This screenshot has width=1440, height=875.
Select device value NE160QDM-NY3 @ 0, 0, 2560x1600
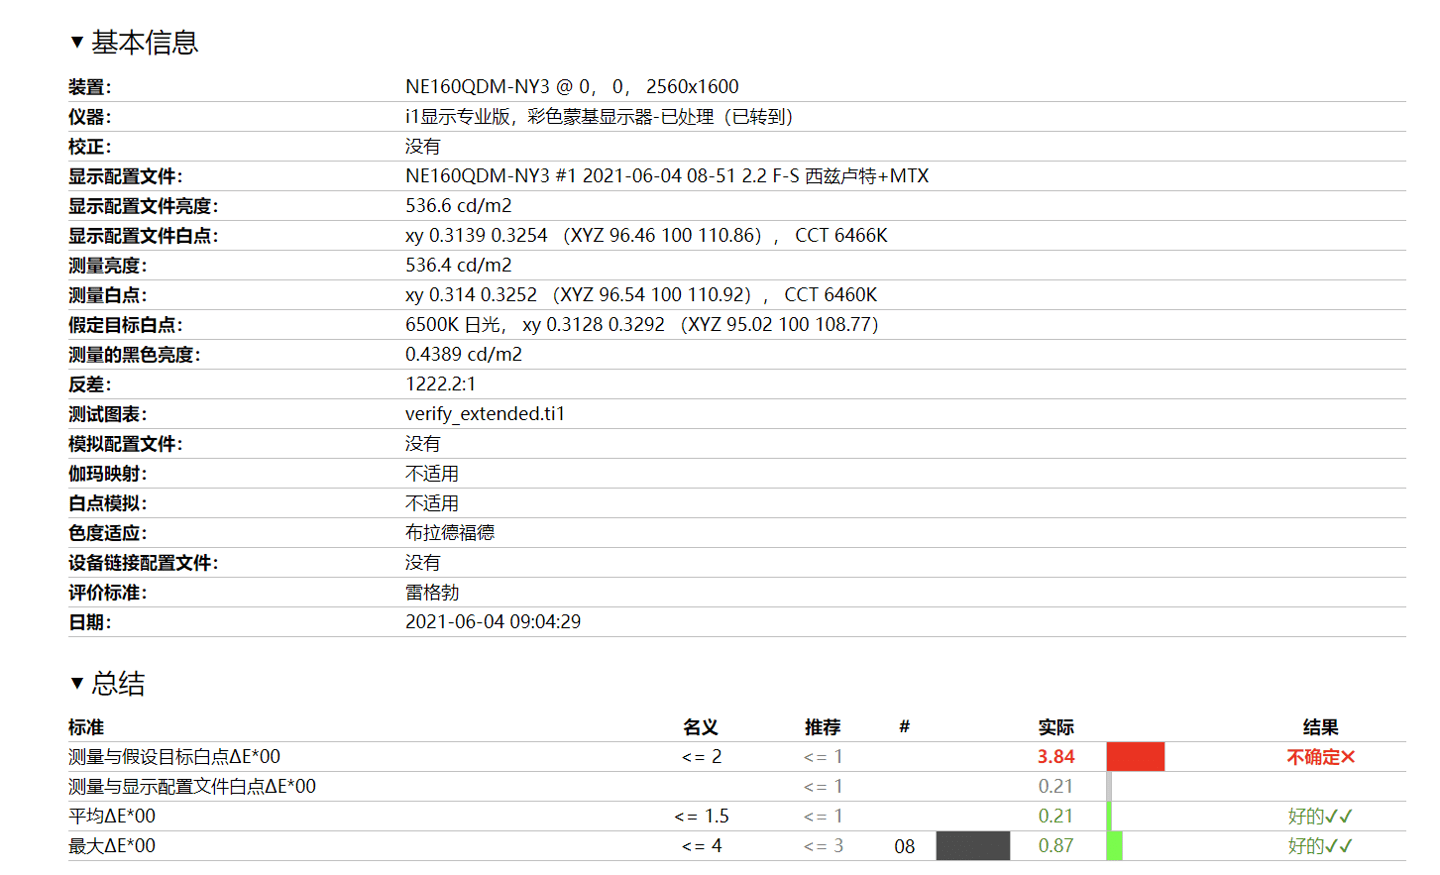point(572,87)
